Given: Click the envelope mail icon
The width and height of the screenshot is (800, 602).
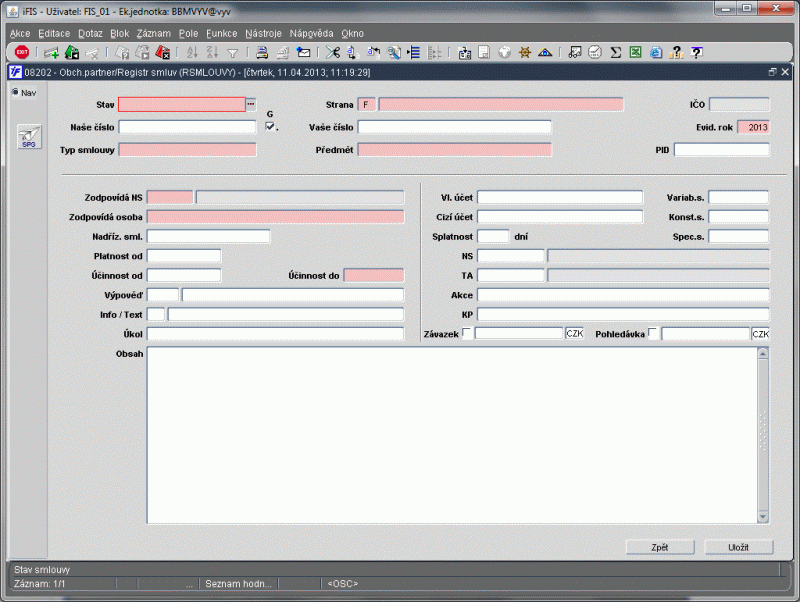Looking at the screenshot, I should pos(304,52).
